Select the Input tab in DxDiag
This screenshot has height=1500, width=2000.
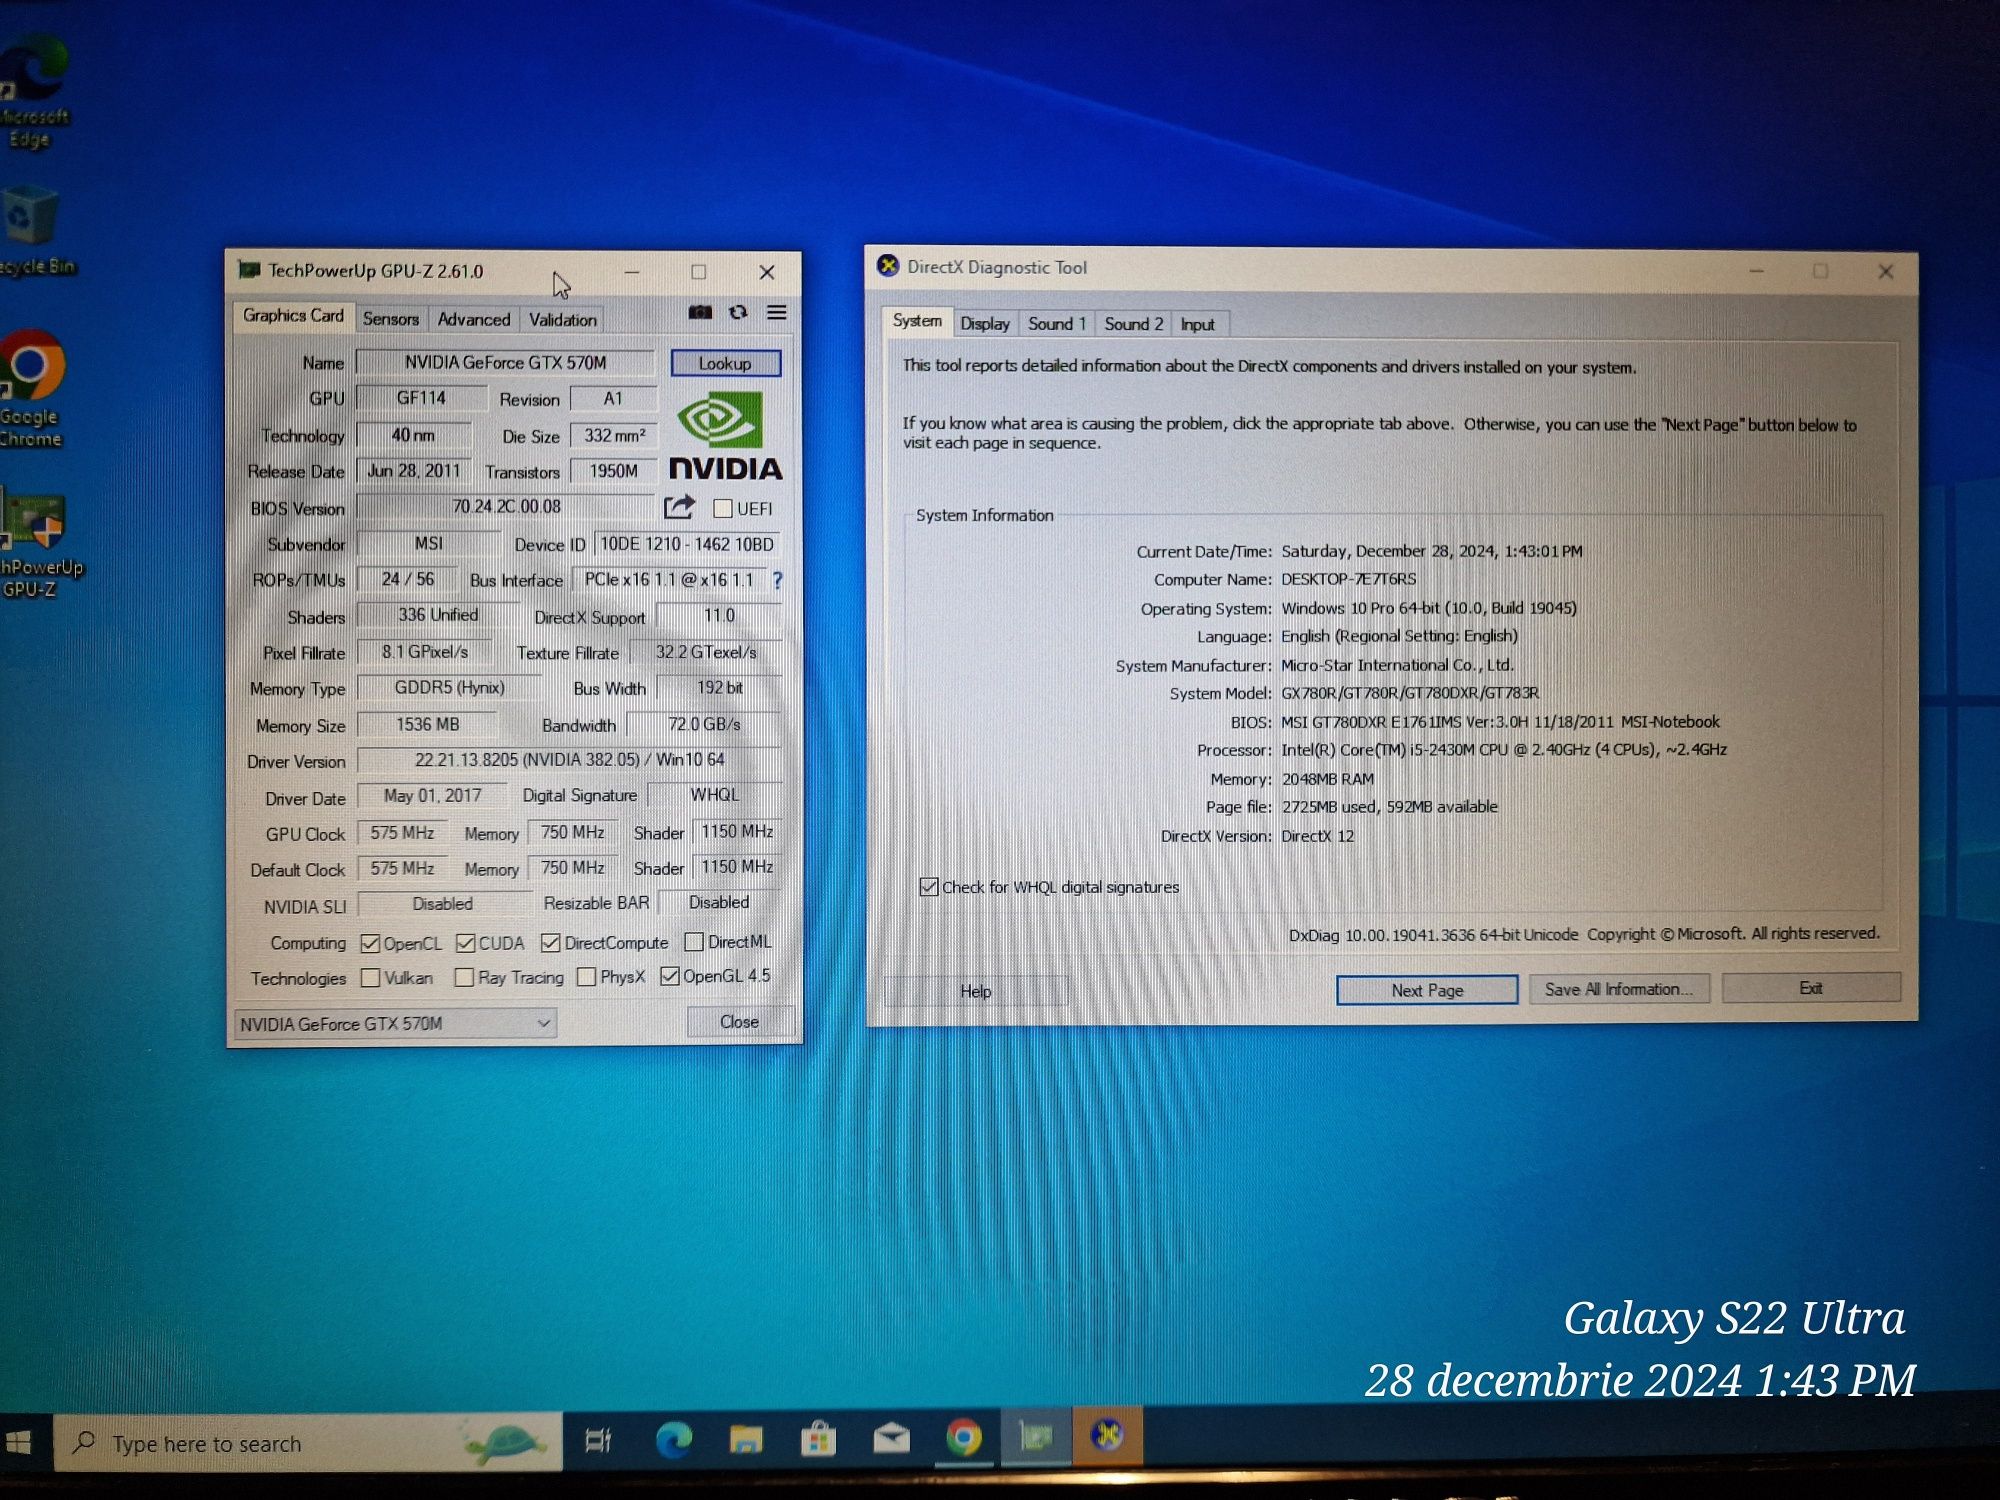pos(1198,325)
